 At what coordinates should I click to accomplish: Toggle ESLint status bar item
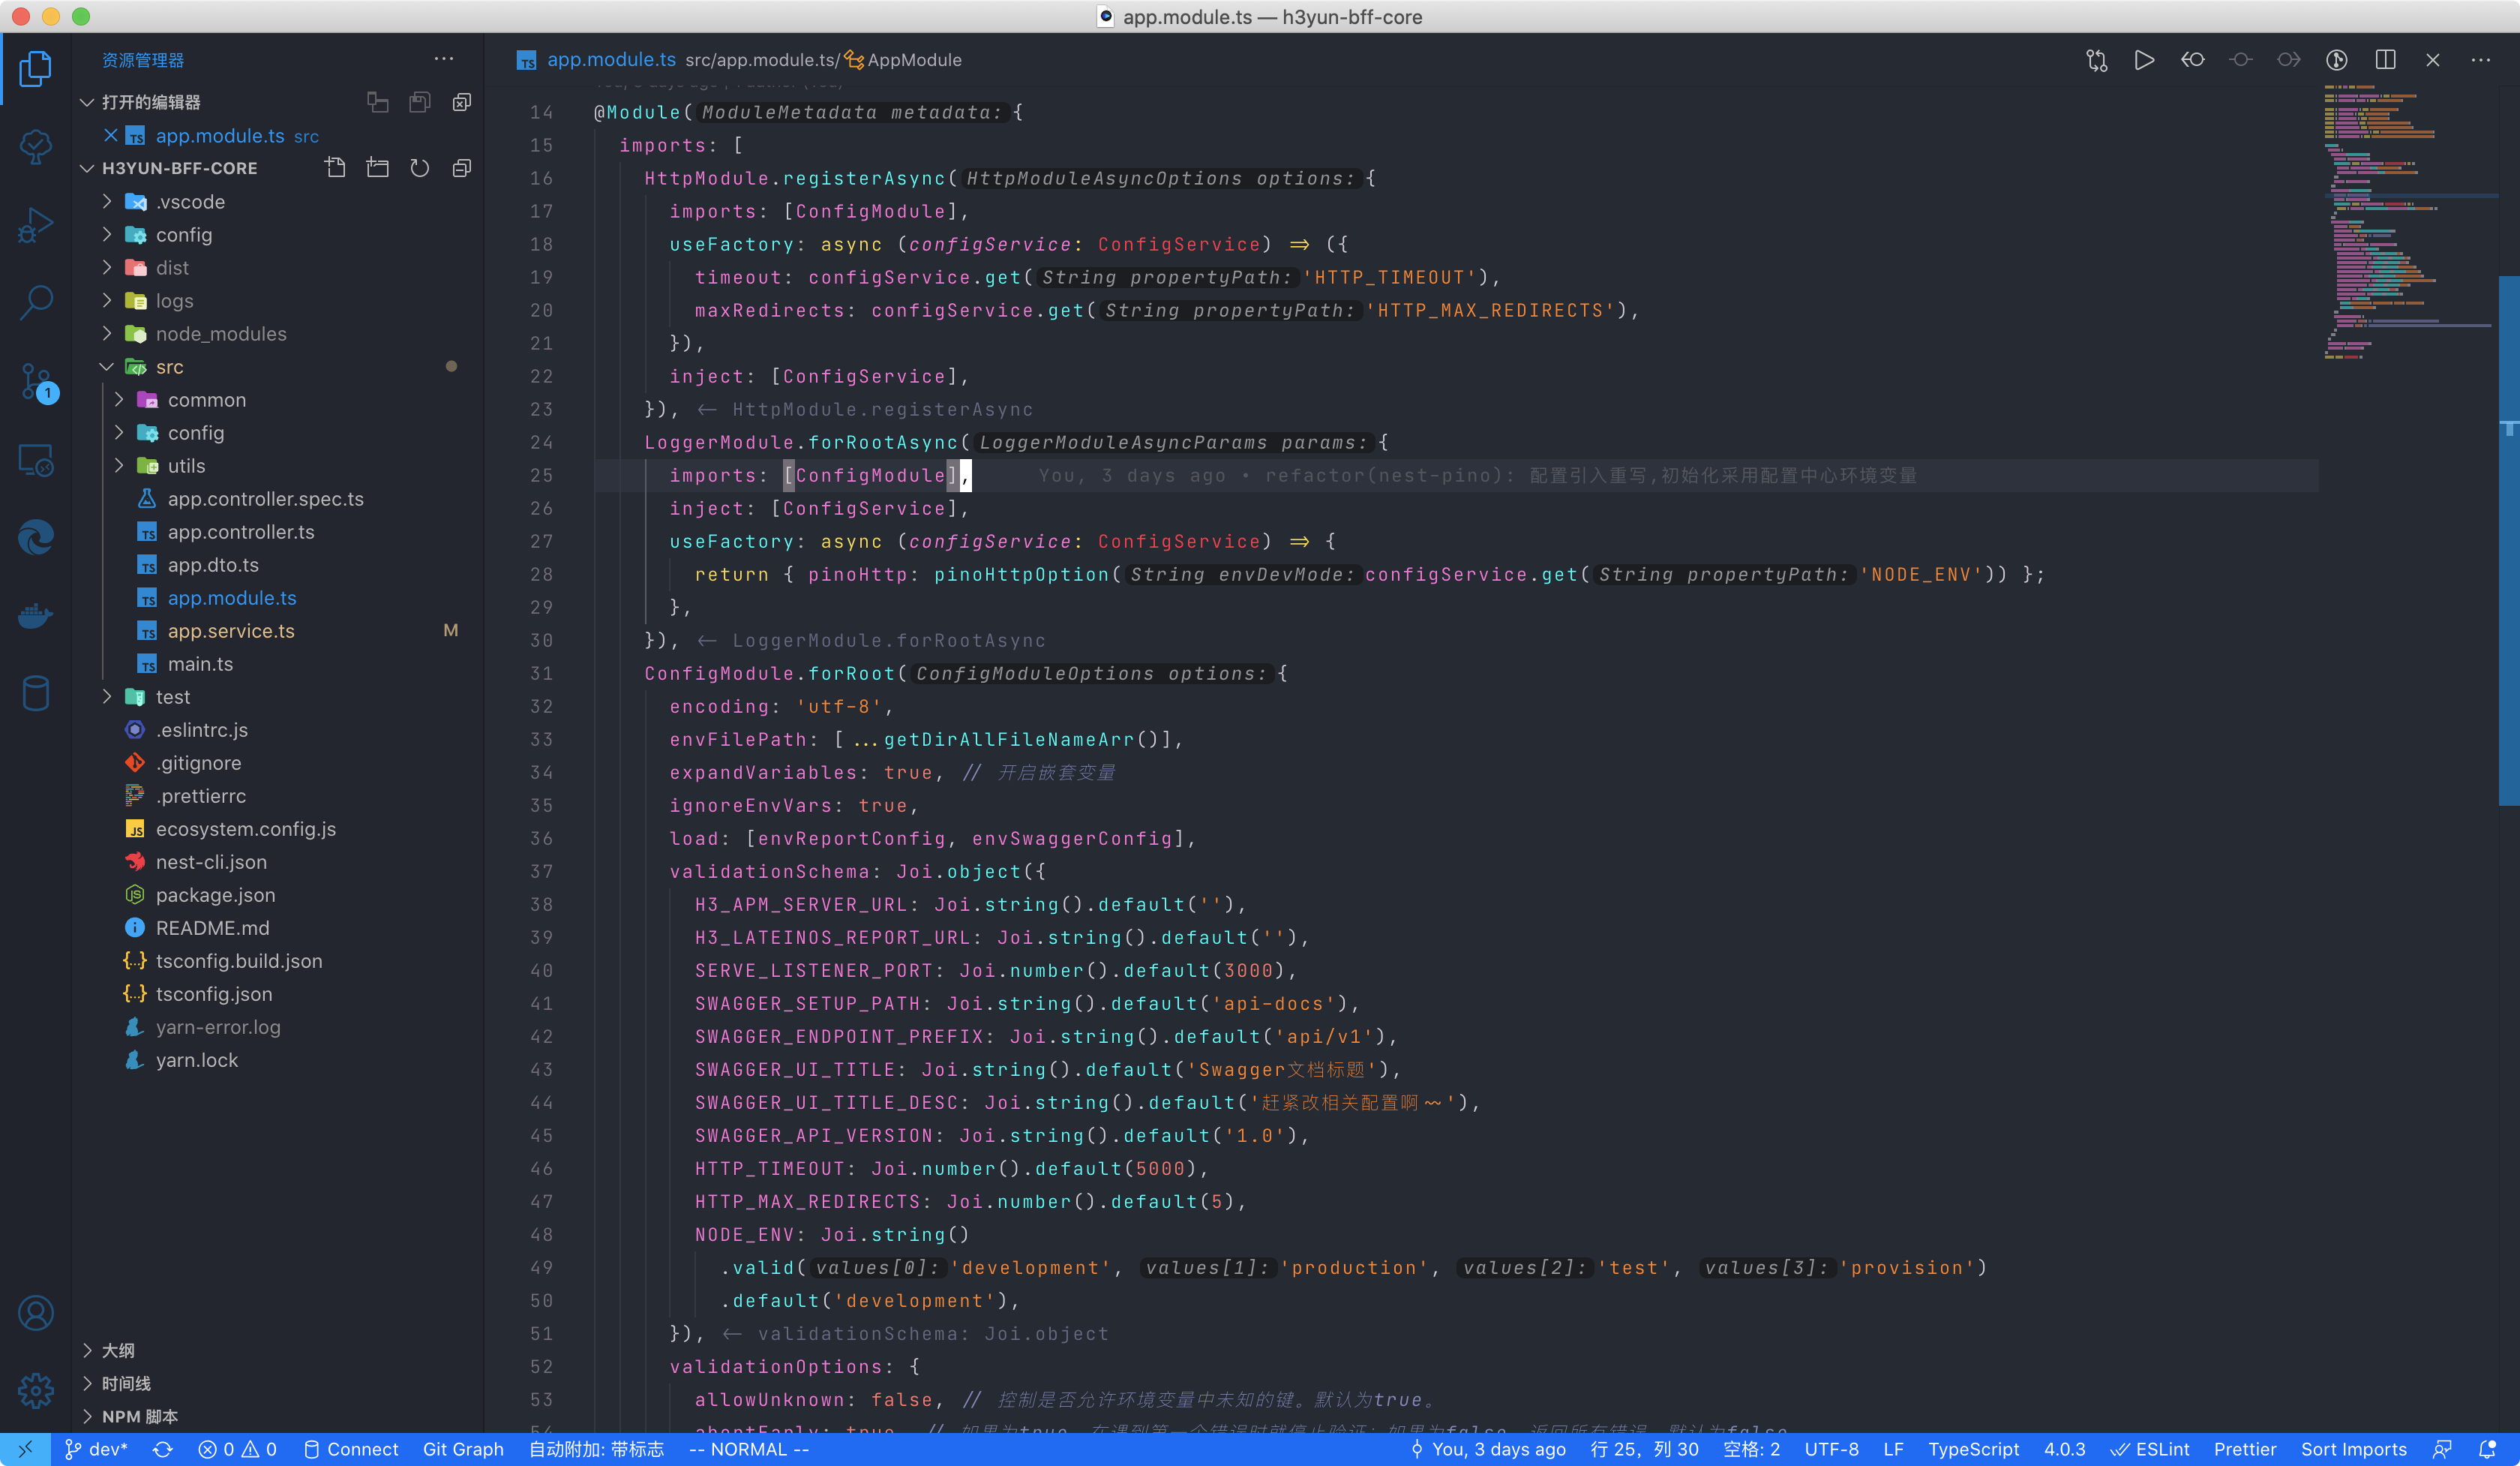coord(2150,1449)
